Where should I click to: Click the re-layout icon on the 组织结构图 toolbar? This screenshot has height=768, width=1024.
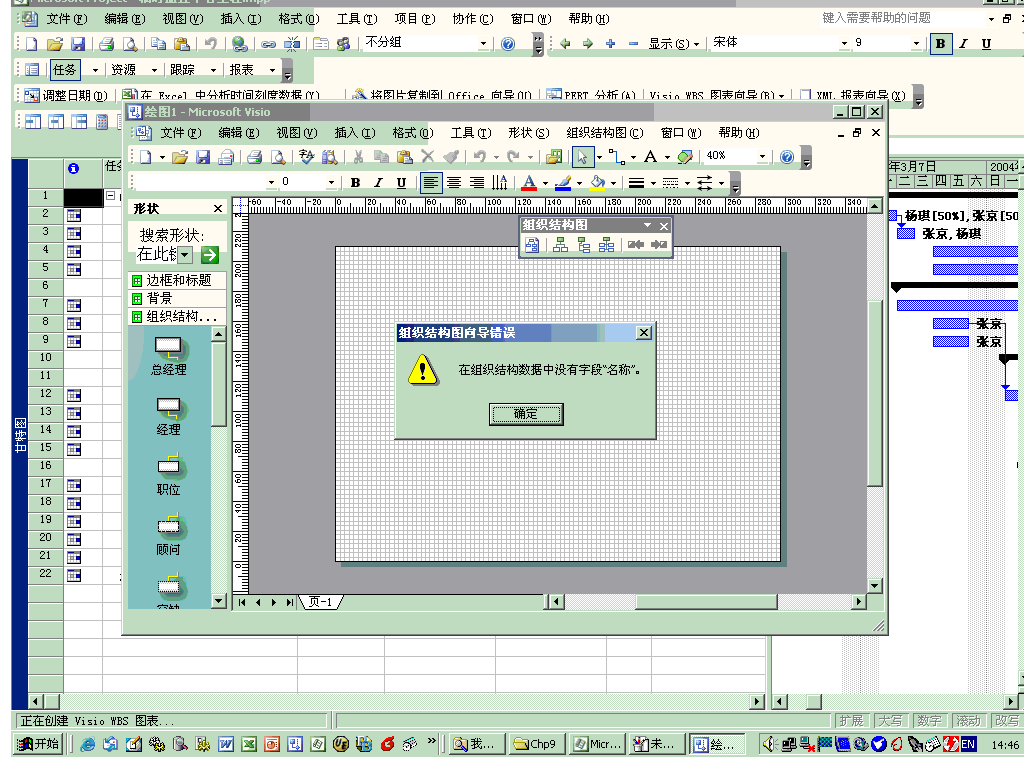point(532,245)
